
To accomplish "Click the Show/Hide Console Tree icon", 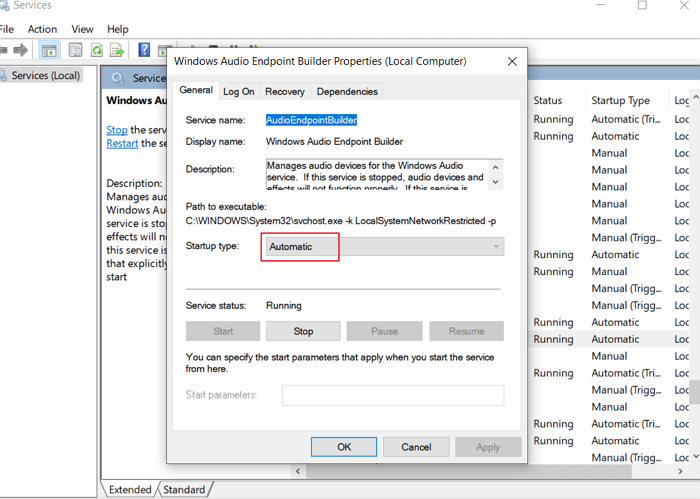I will point(49,50).
